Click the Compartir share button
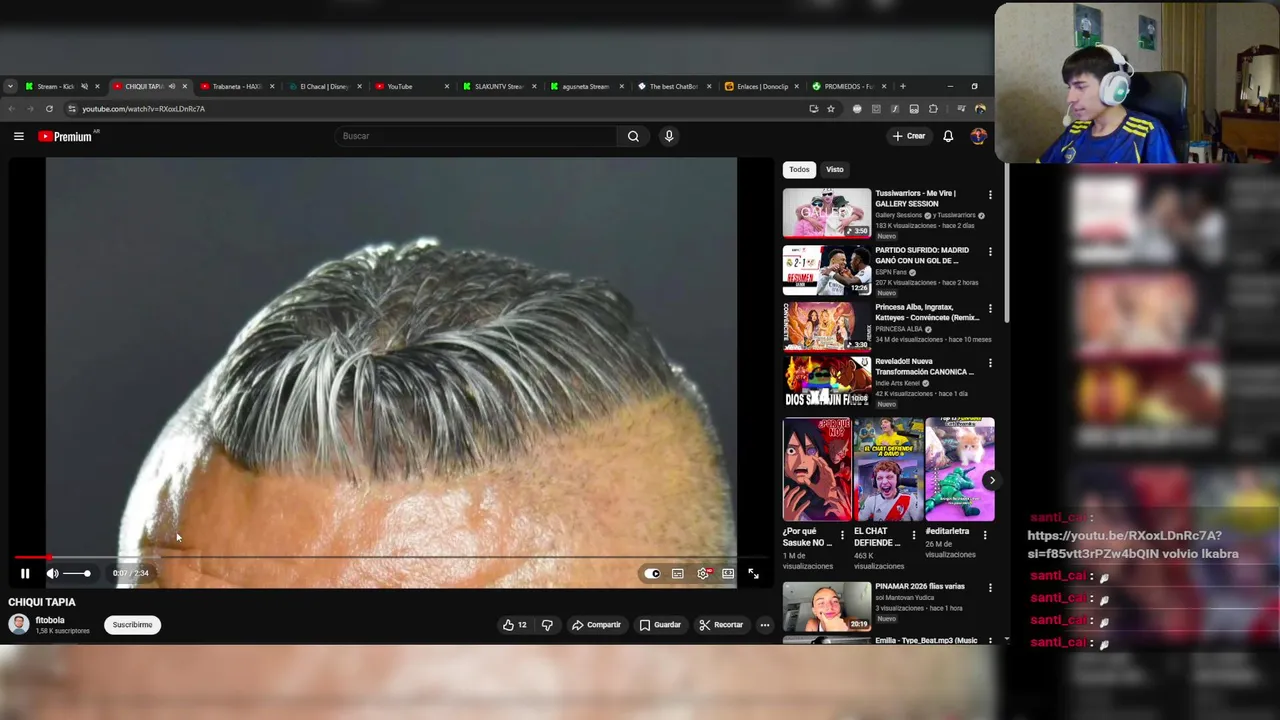This screenshot has width=1280, height=720. (x=596, y=625)
